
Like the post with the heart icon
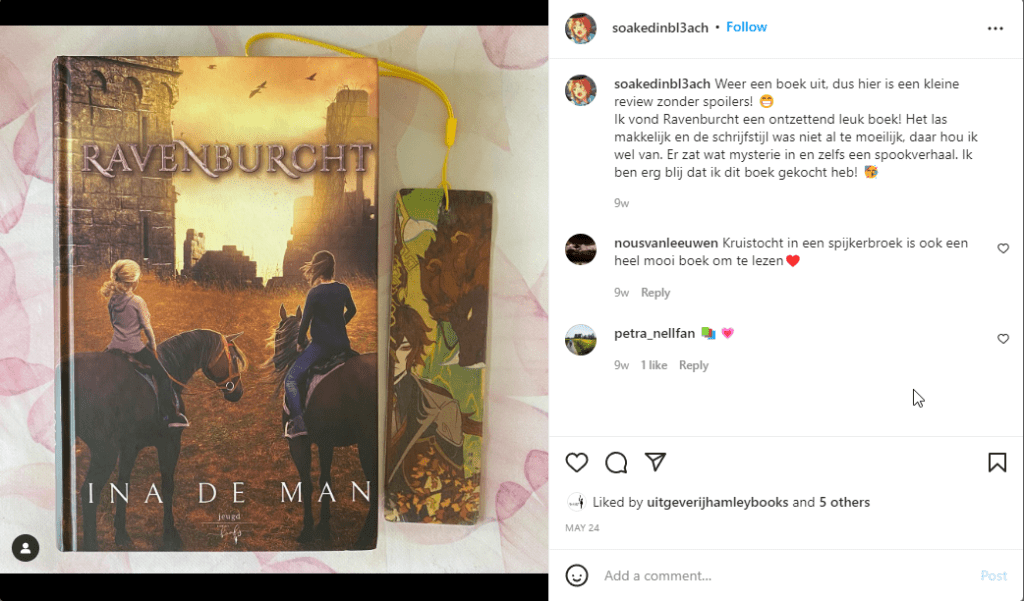tap(577, 463)
